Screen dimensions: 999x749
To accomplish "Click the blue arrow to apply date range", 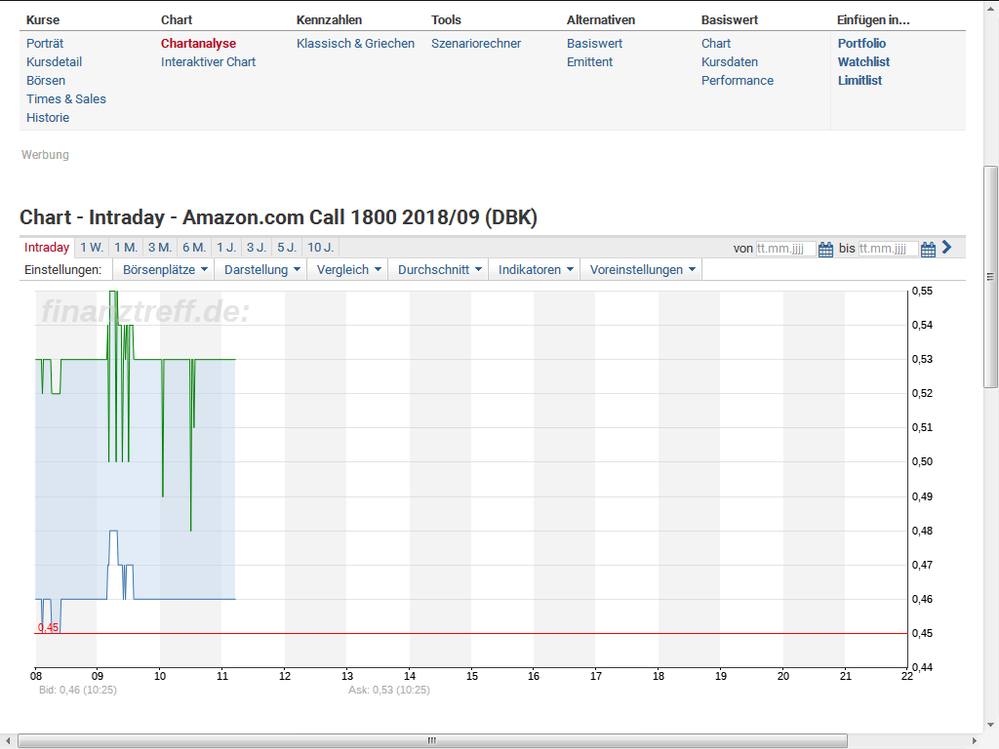I will tap(947, 248).
